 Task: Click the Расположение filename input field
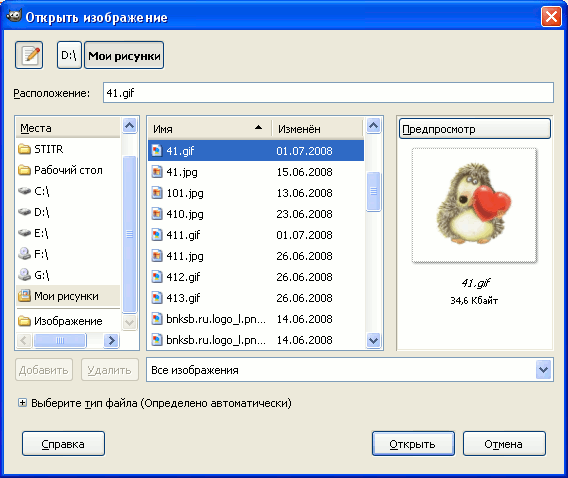tap(328, 93)
